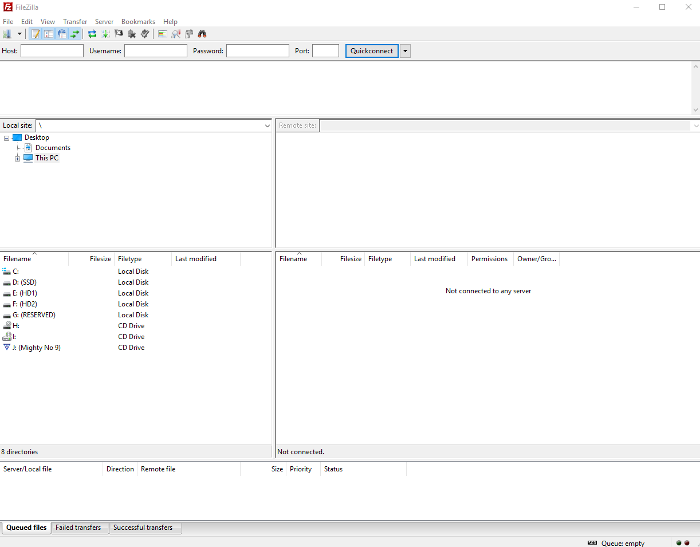Click the Port input field
Image resolution: width=700 pixels, height=547 pixels.
325,51
